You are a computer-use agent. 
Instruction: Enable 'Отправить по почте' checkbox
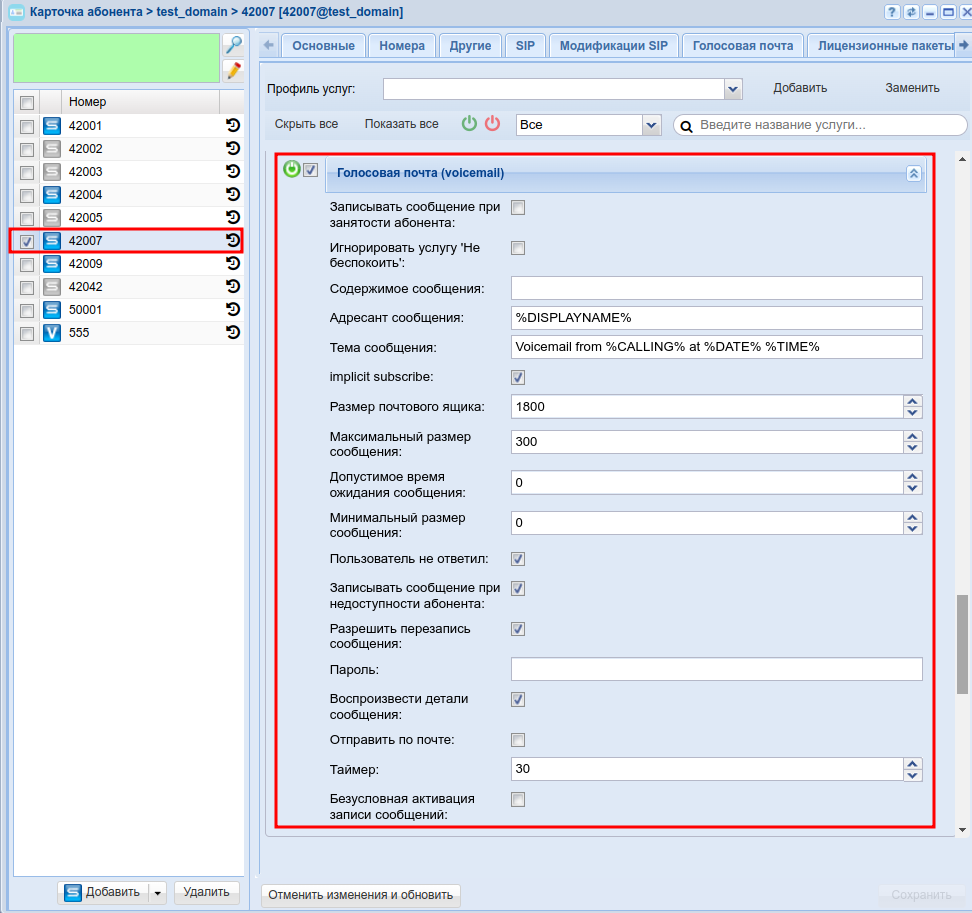point(518,740)
